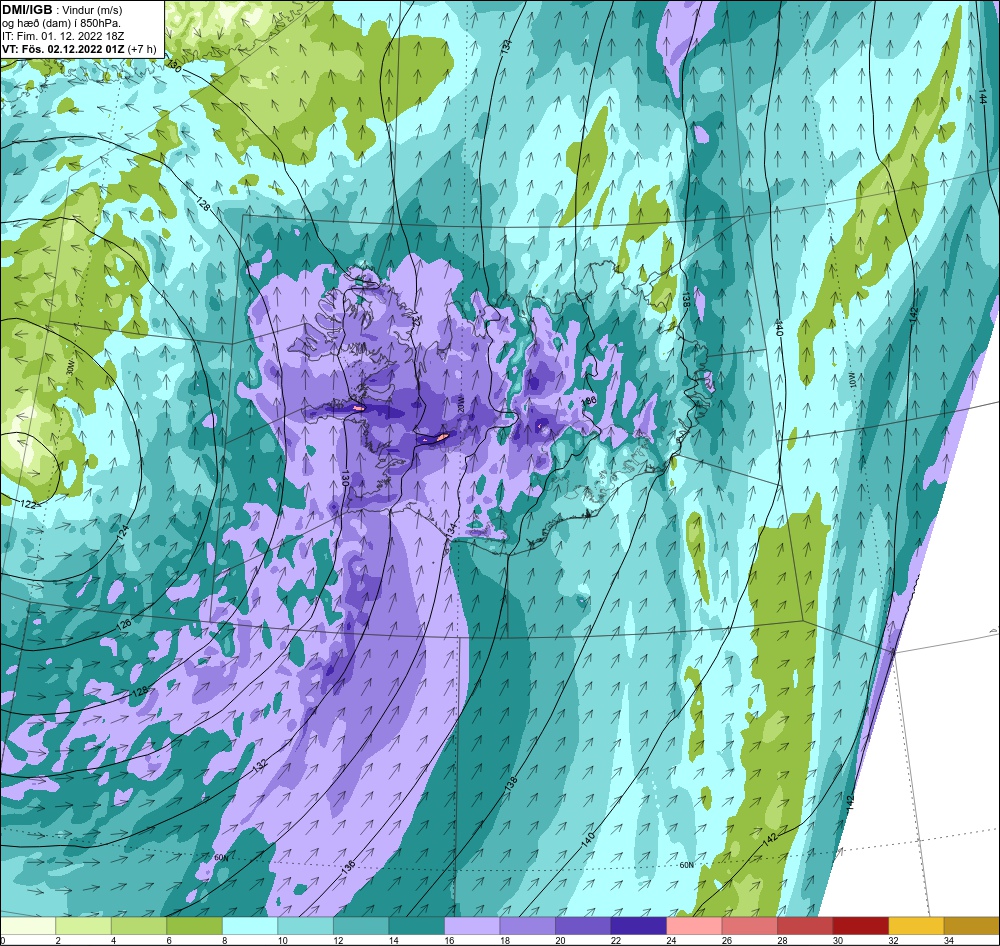Click the 10–12 m/s legend swatch
Image resolution: width=1000 pixels, height=946 pixels.
(x=305, y=925)
